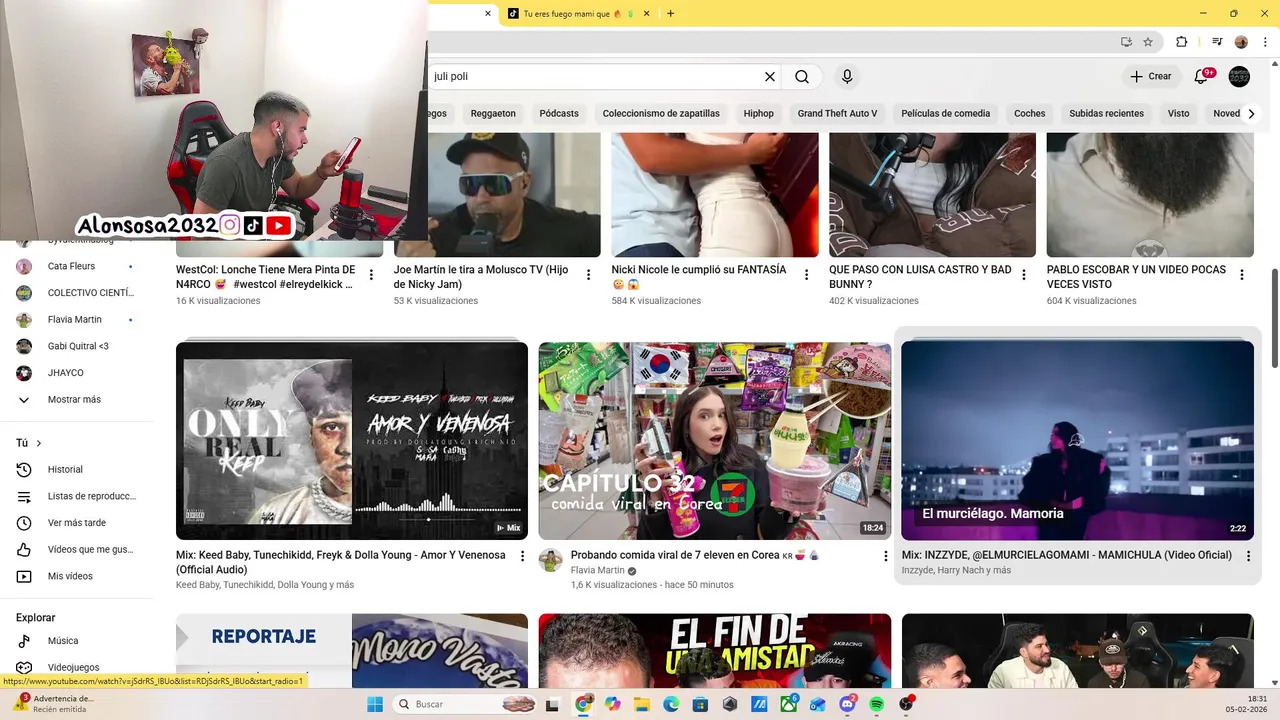Viewport: 1280px width, 720px height.
Task: Open options for Keed Baby mix
Action: [522, 556]
